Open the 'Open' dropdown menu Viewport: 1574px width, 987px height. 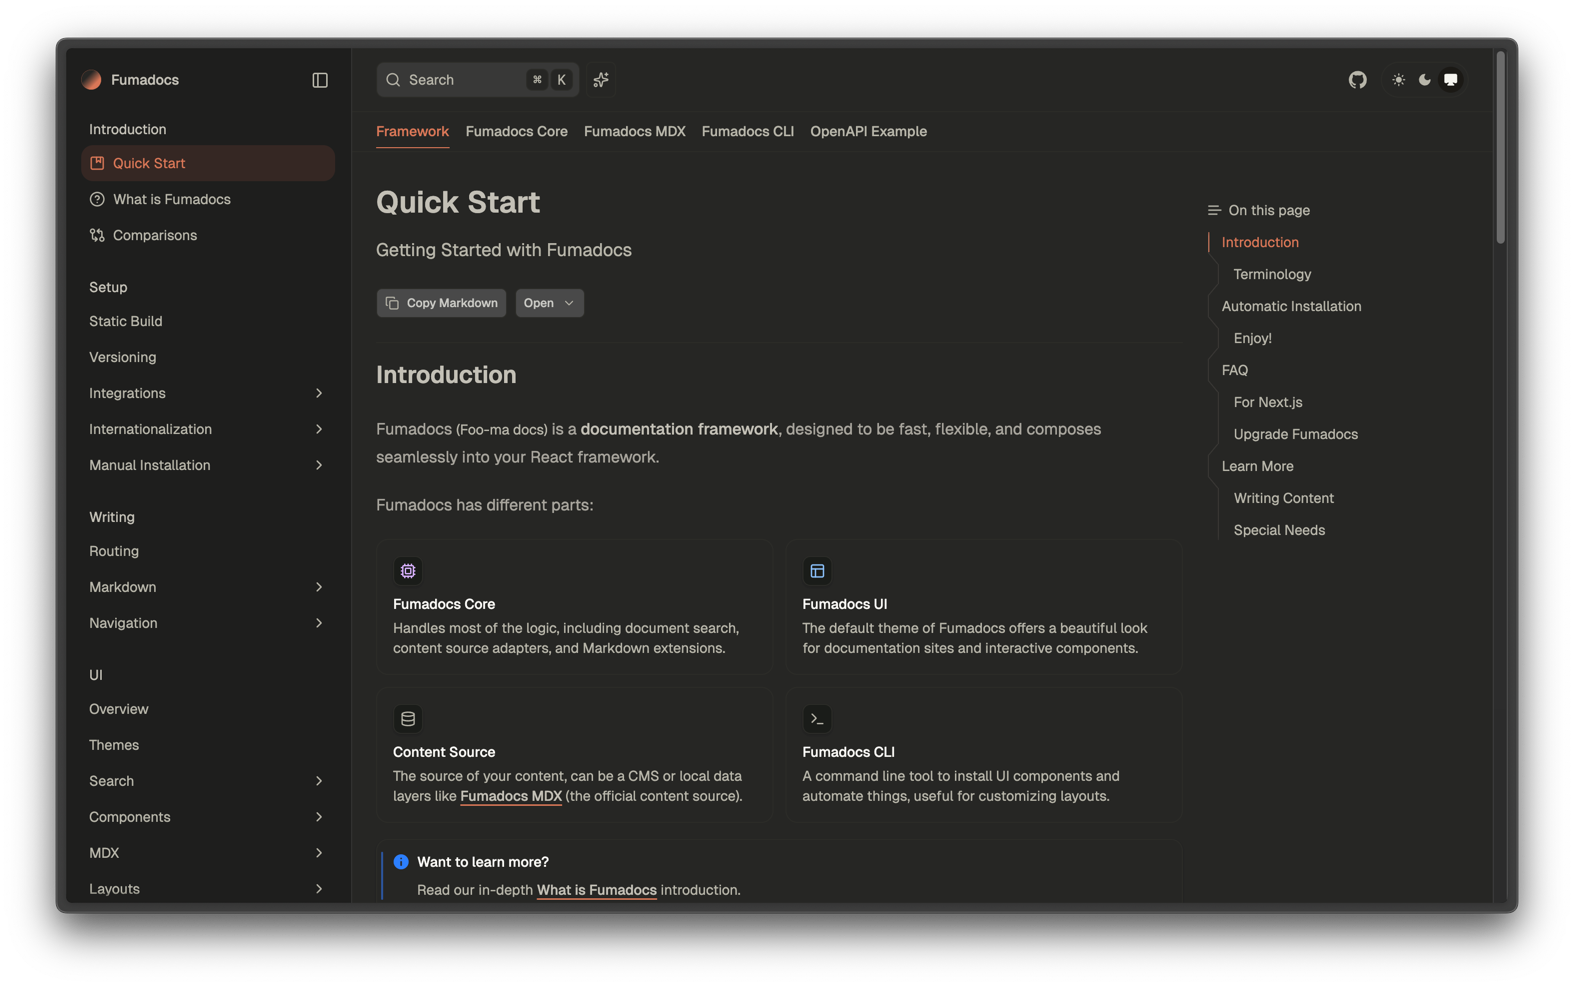[549, 303]
